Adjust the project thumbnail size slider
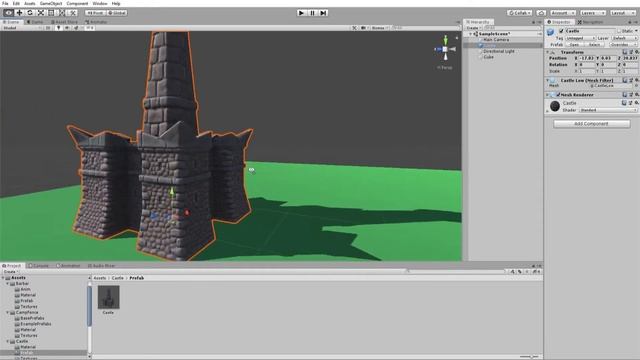Screen dimensions: 640x360 pyautogui.click(x=531, y=357)
